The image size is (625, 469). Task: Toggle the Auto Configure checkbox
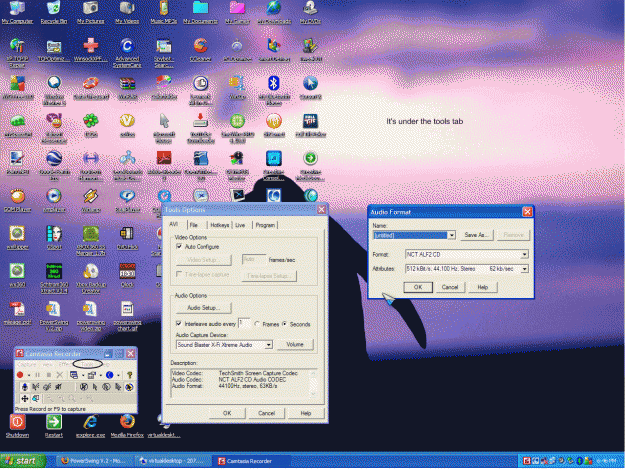click(x=179, y=247)
